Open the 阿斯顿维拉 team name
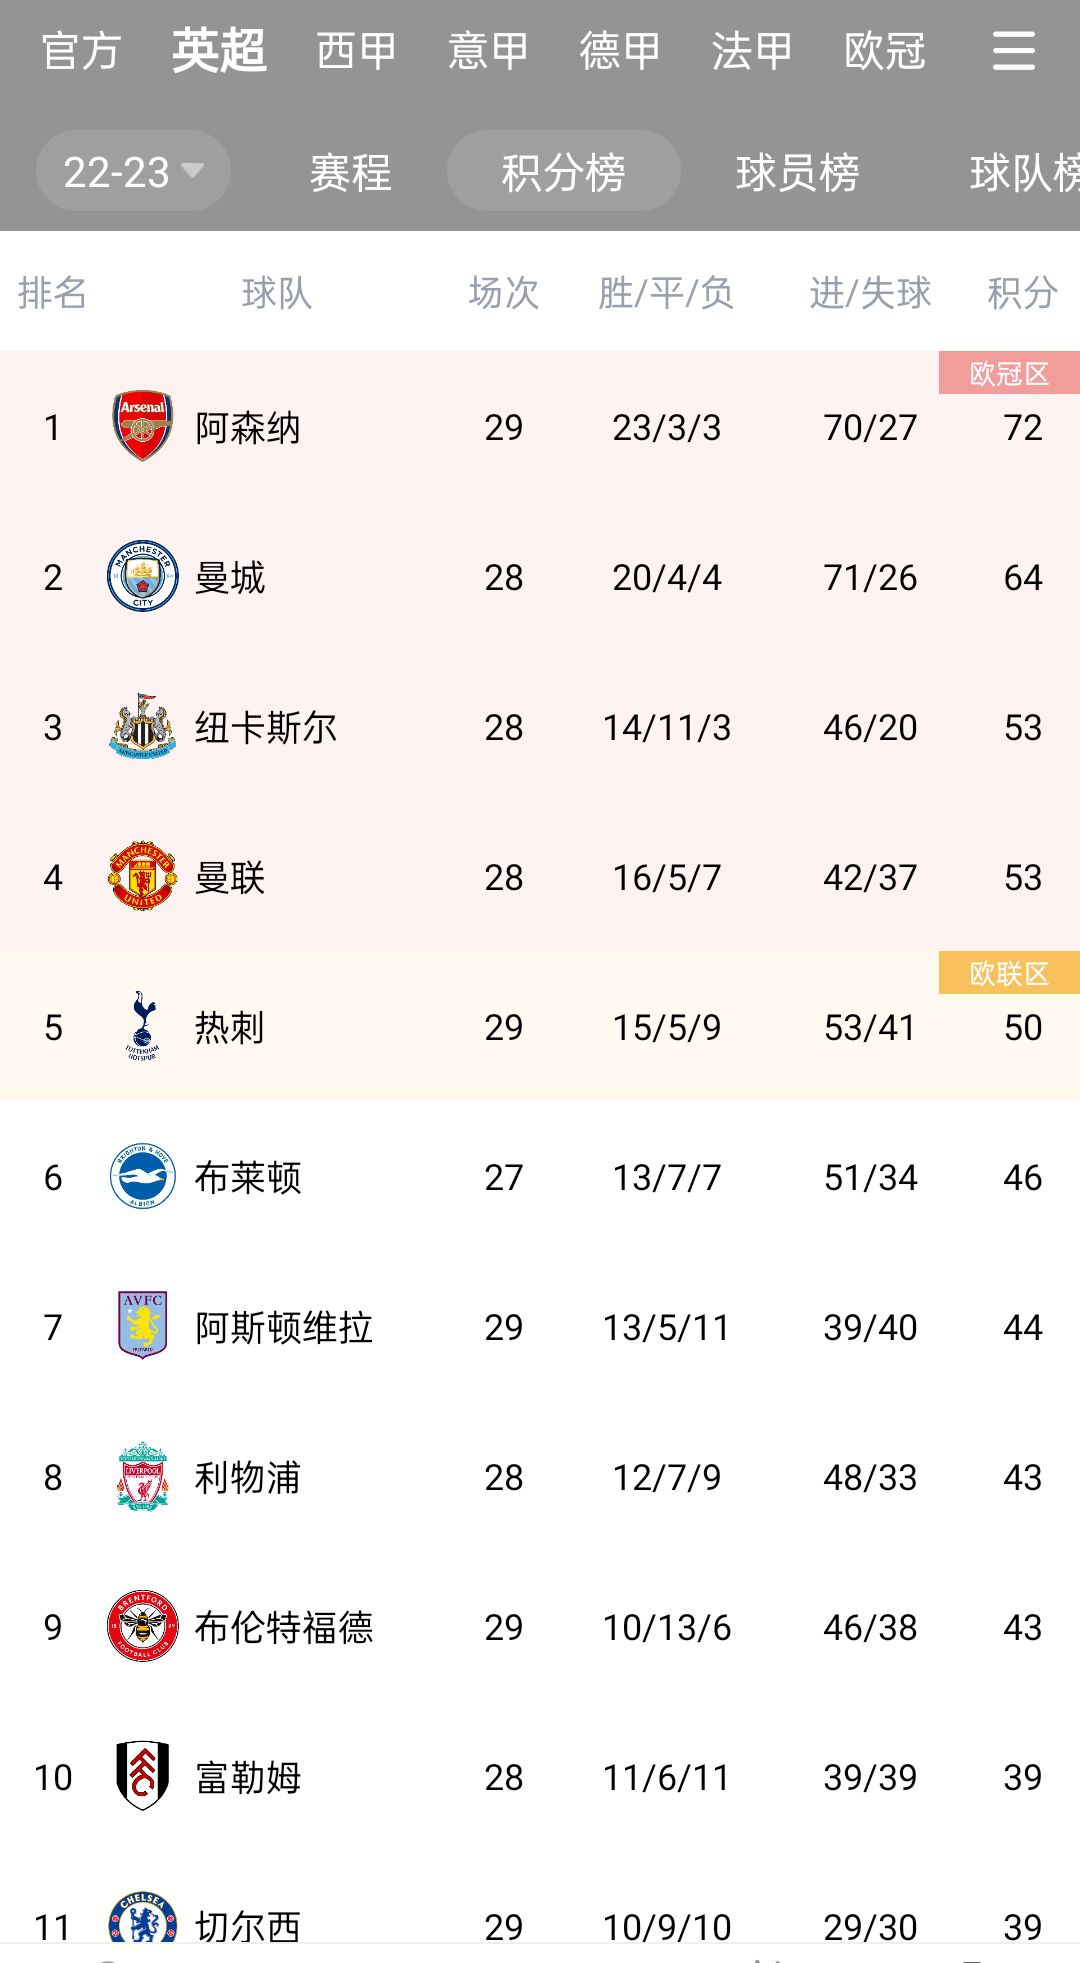The width and height of the screenshot is (1080, 1963). tap(284, 1327)
